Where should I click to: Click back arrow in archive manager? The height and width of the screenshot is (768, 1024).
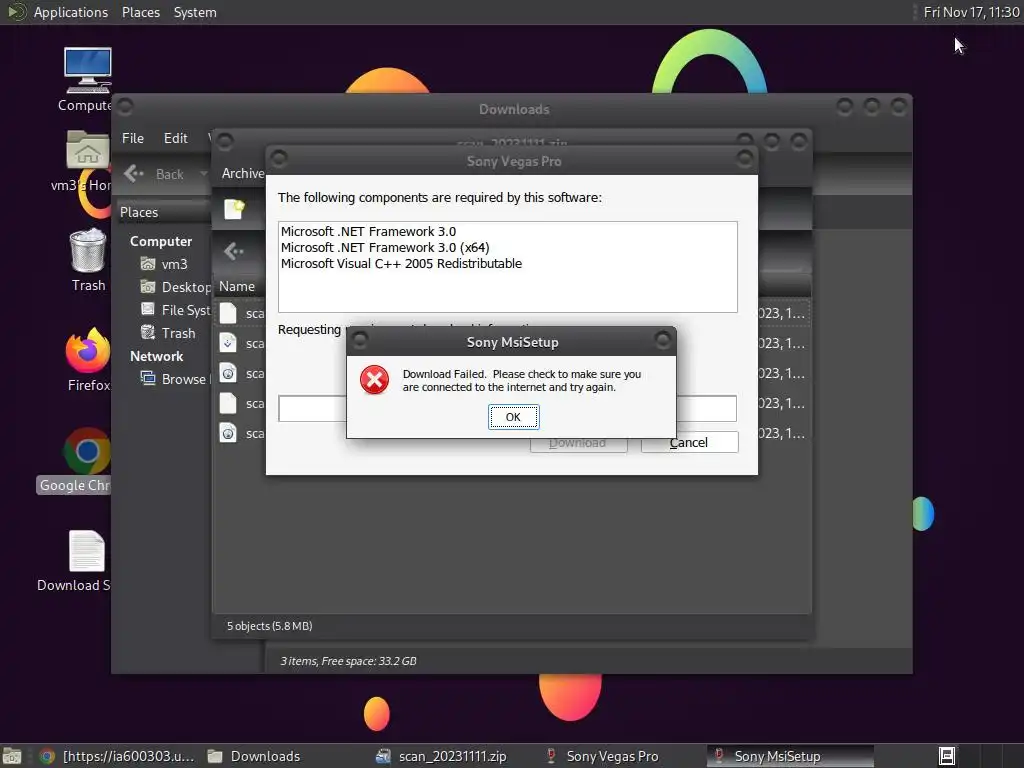point(234,251)
